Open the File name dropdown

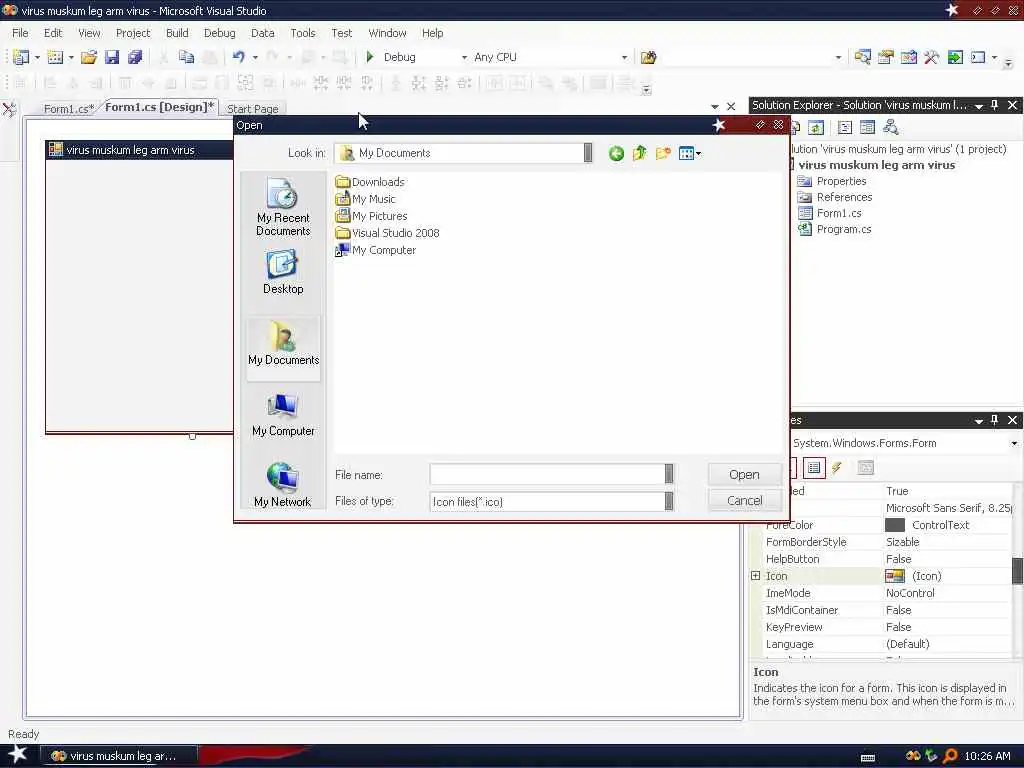[x=669, y=474]
